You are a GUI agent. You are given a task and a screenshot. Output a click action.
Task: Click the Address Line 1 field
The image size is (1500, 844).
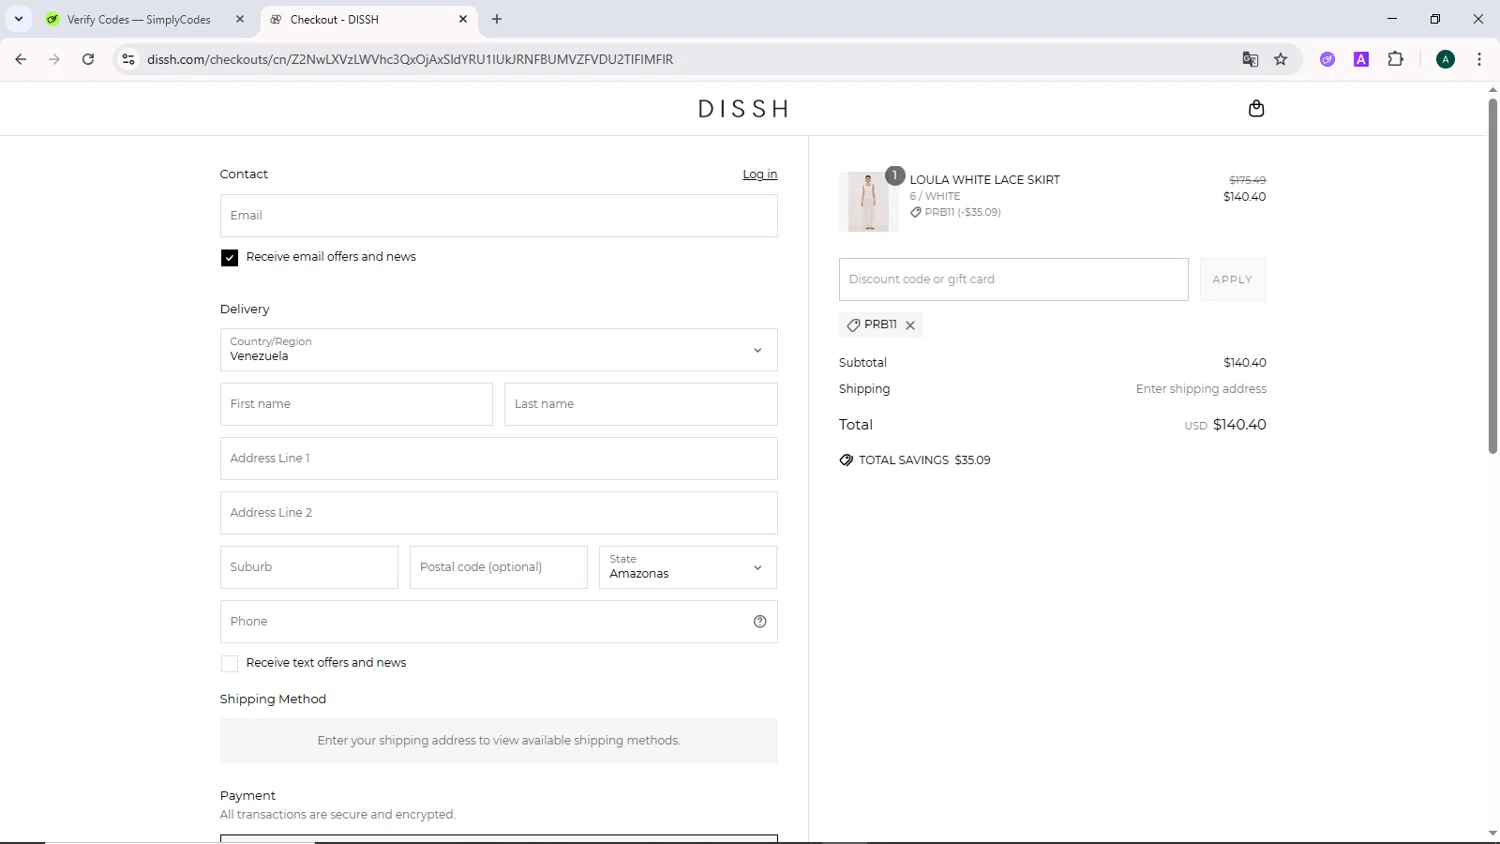tap(498, 458)
